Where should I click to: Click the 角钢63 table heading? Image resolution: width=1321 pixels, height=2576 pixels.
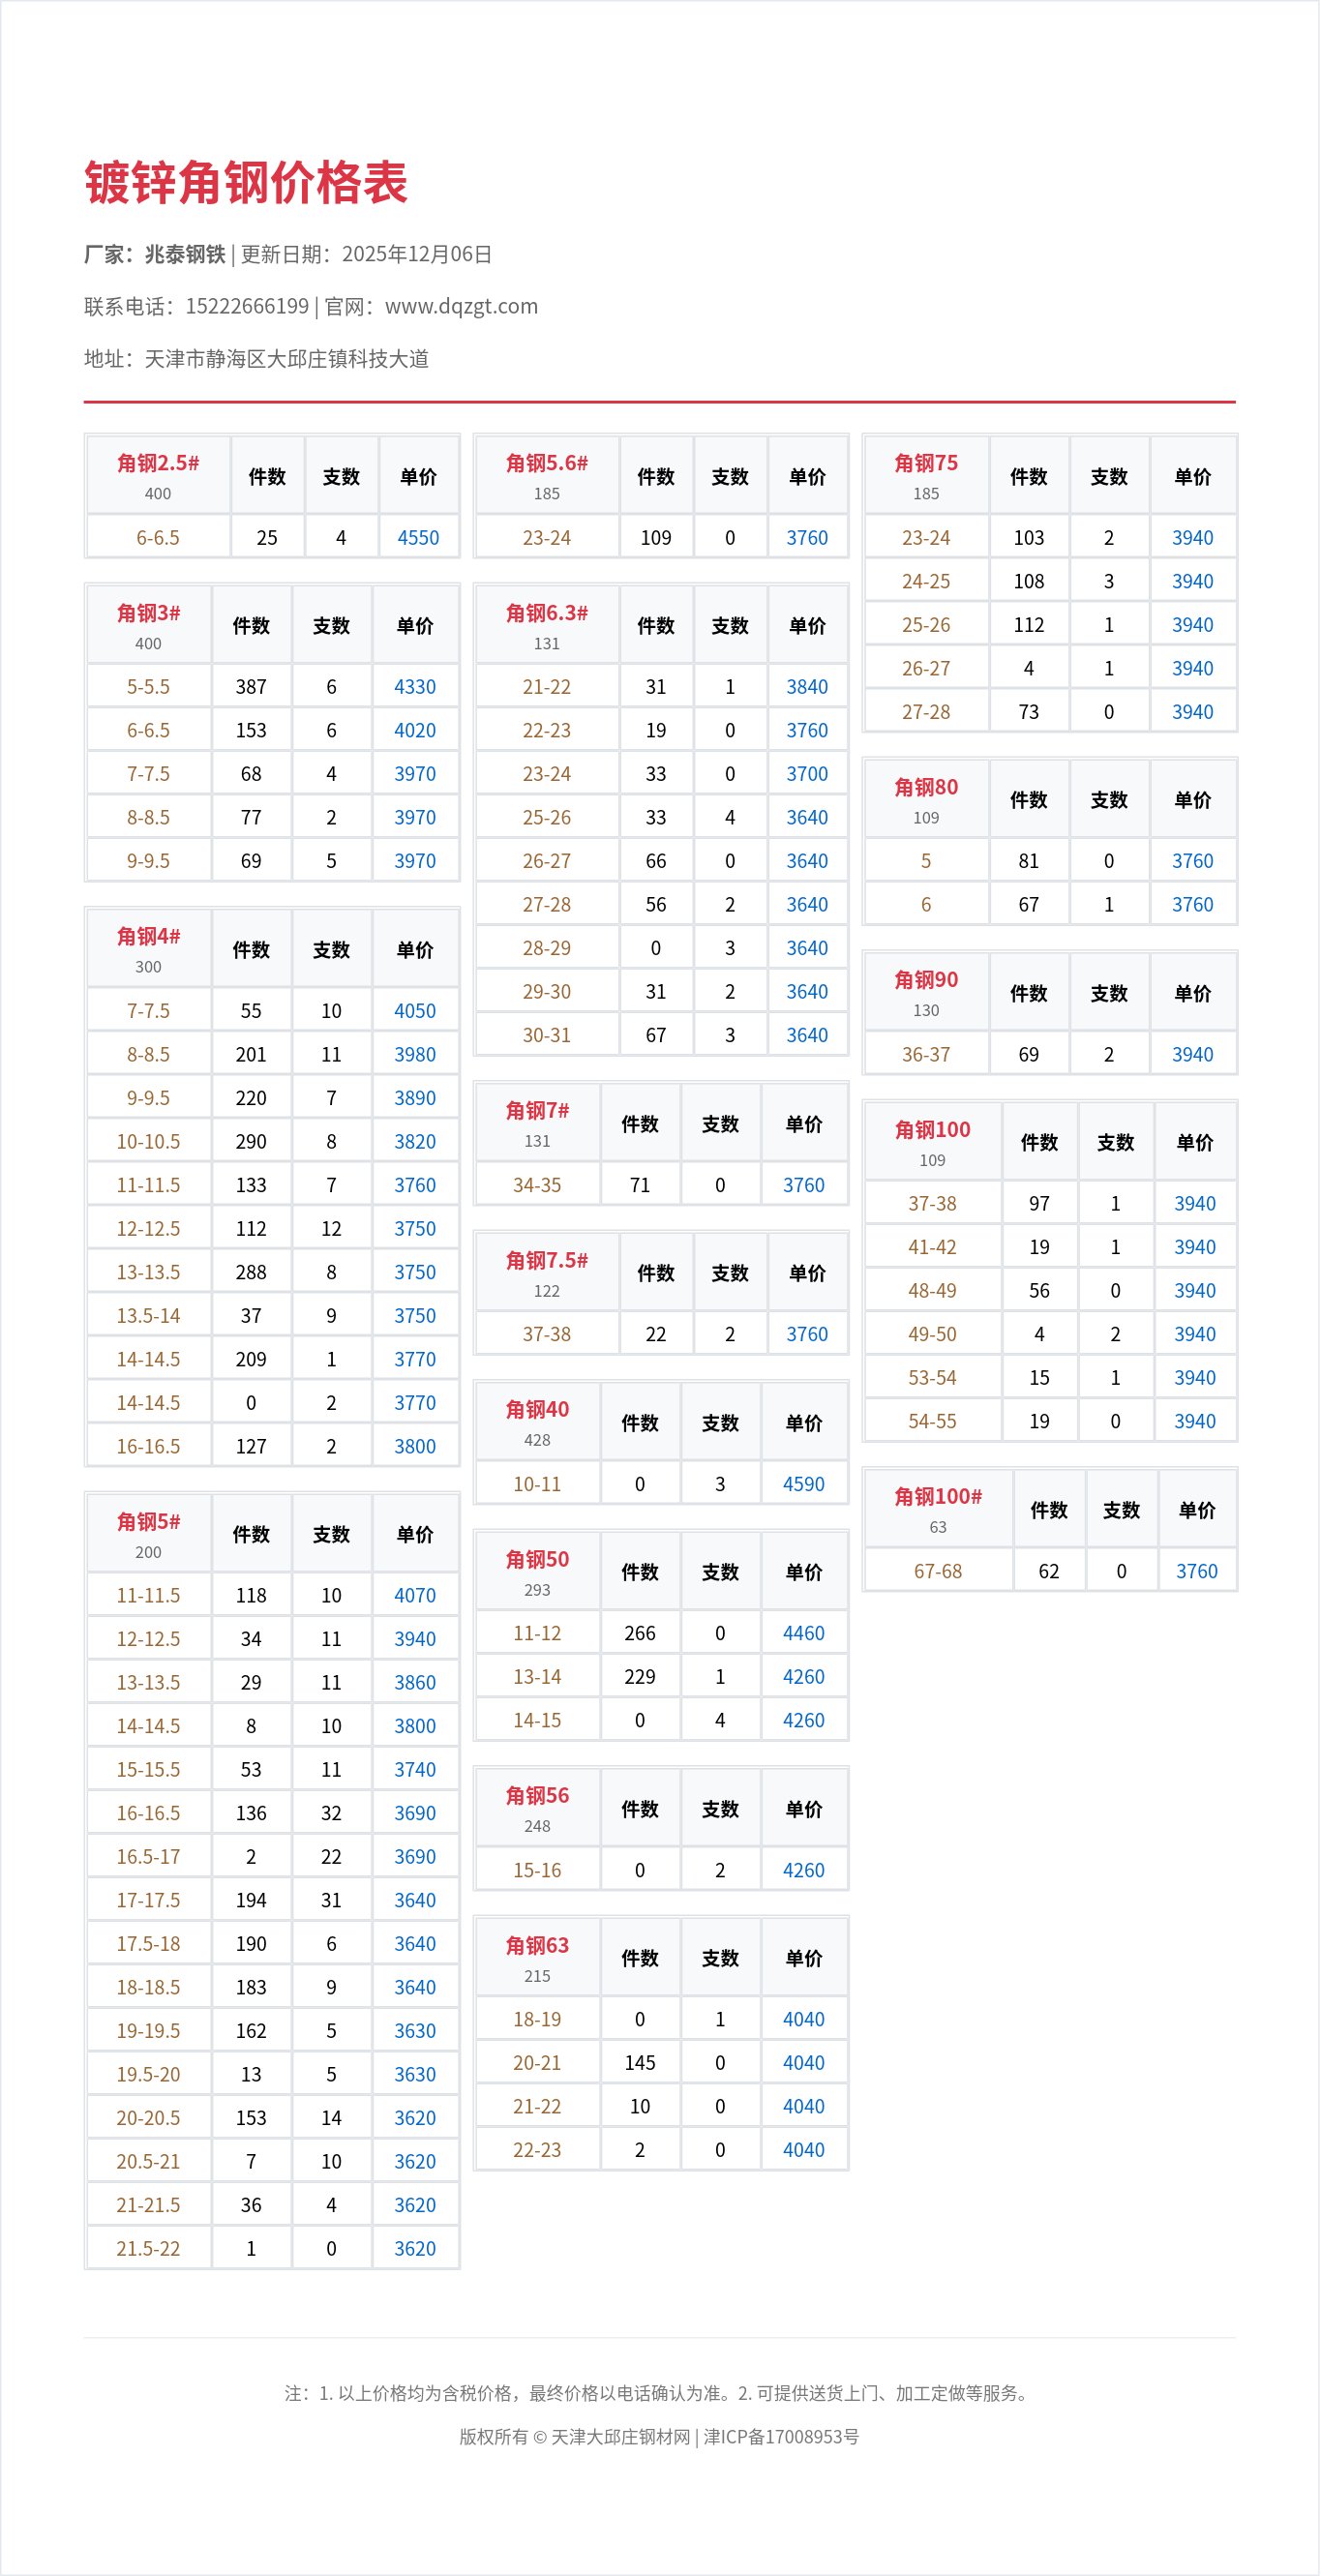click(x=537, y=1946)
